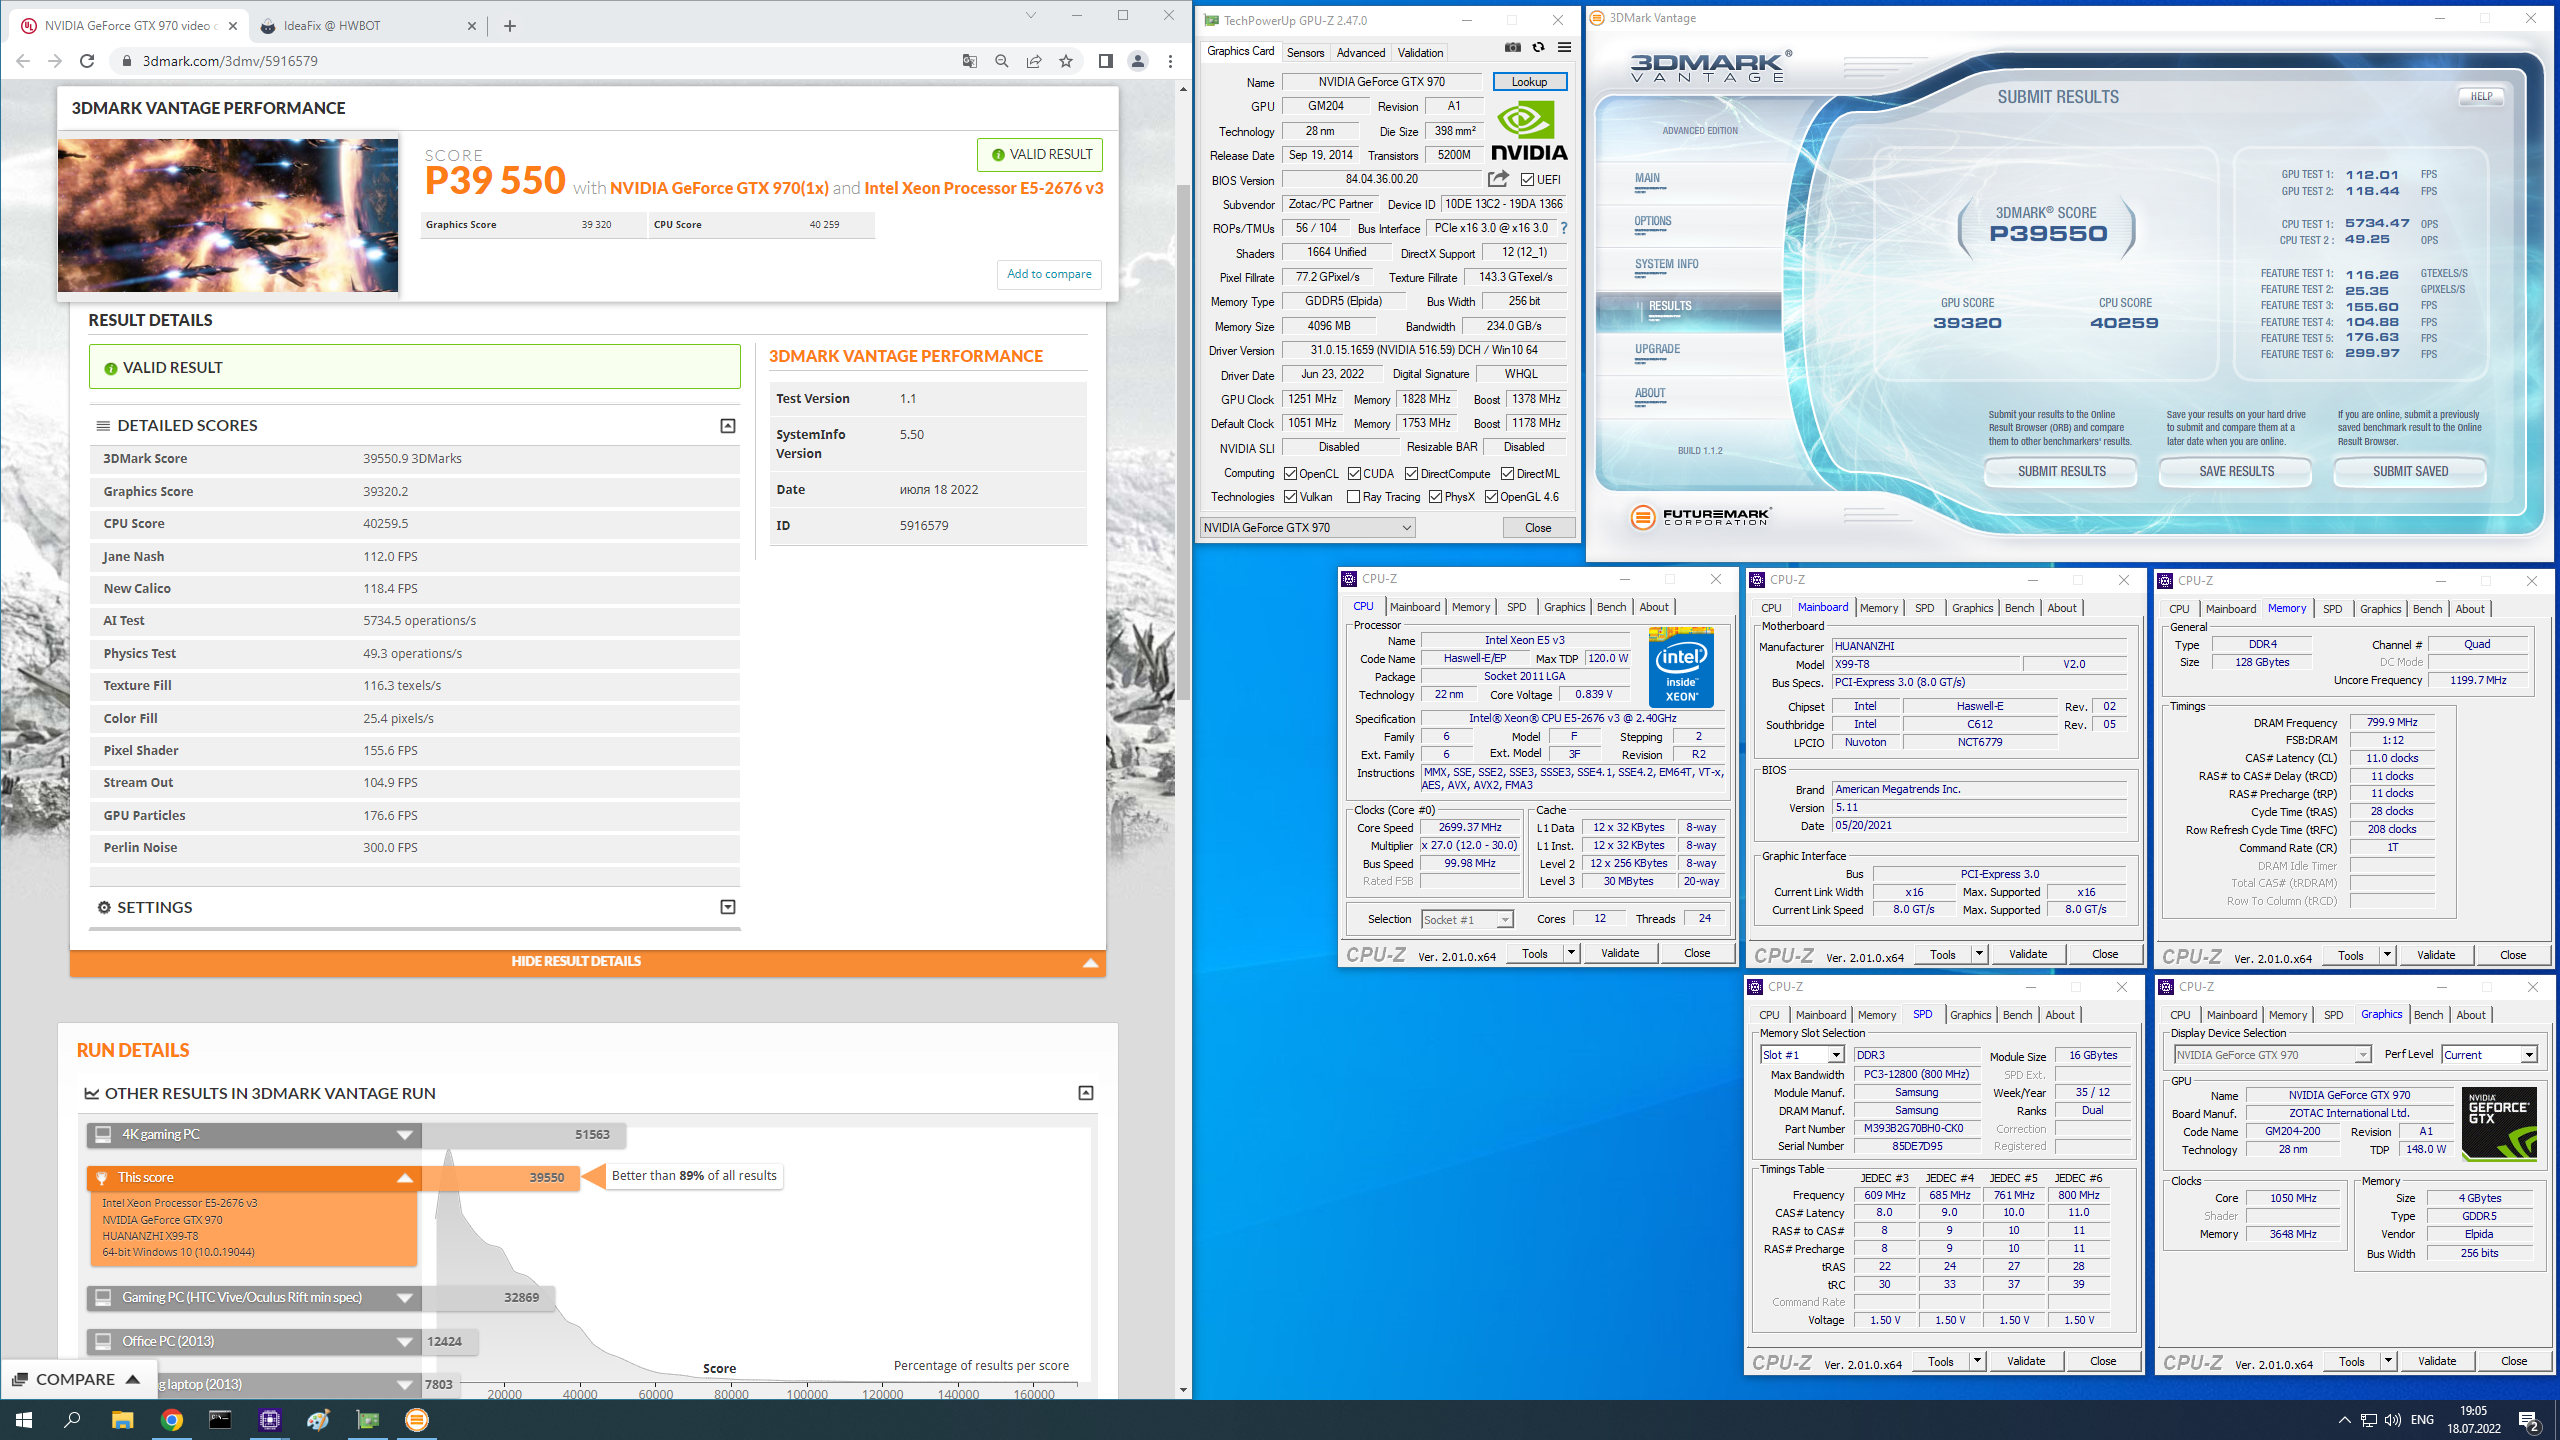
Task: Toggle the Vulkan checkbox
Action: click(x=1291, y=497)
